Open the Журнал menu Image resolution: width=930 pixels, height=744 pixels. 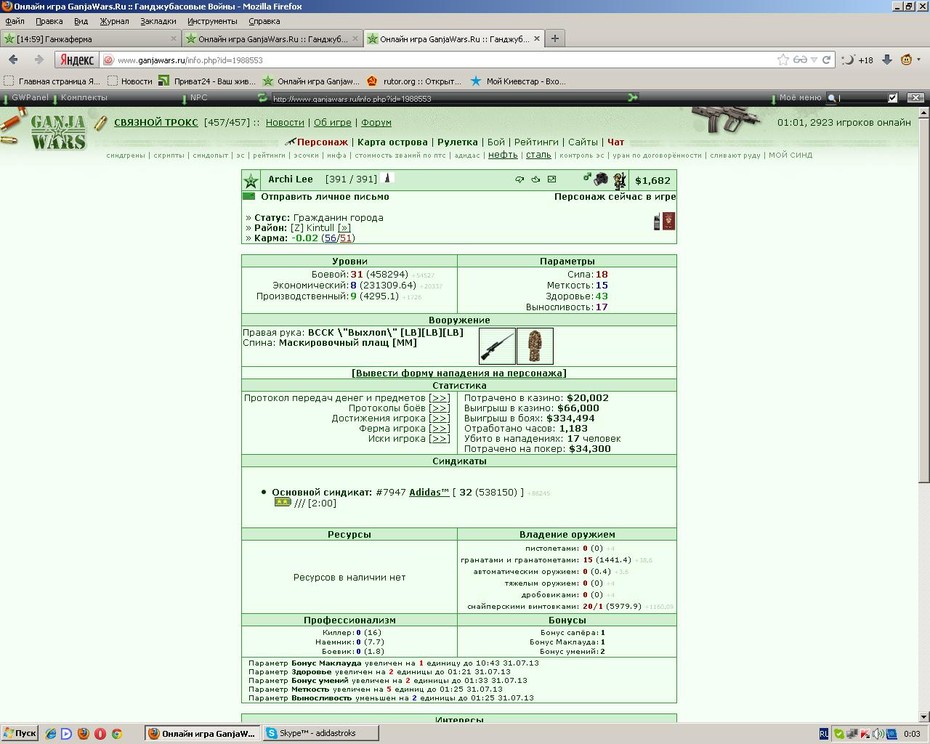pos(114,21)
